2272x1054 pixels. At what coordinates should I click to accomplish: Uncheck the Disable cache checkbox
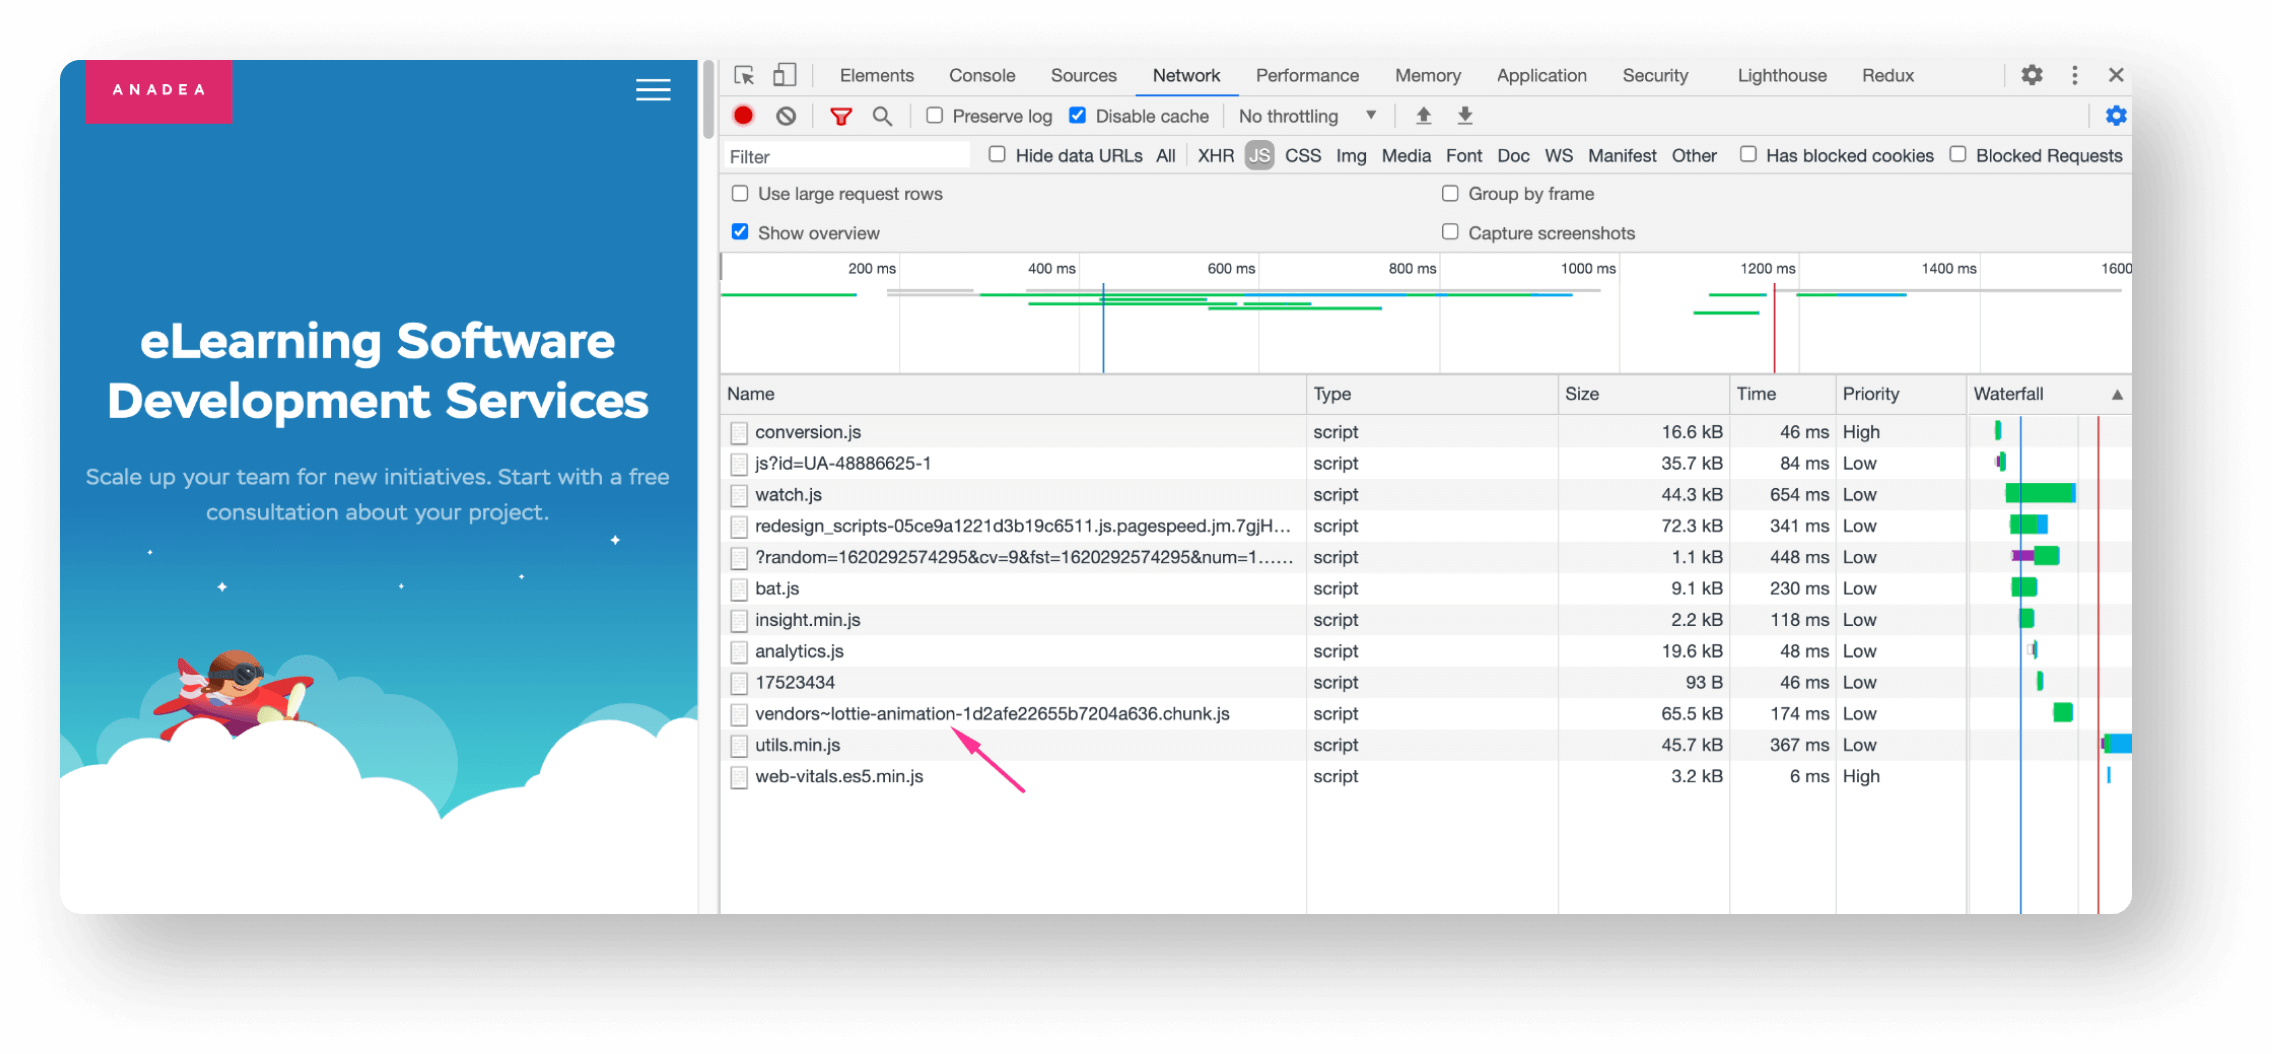click(1077, 116)
